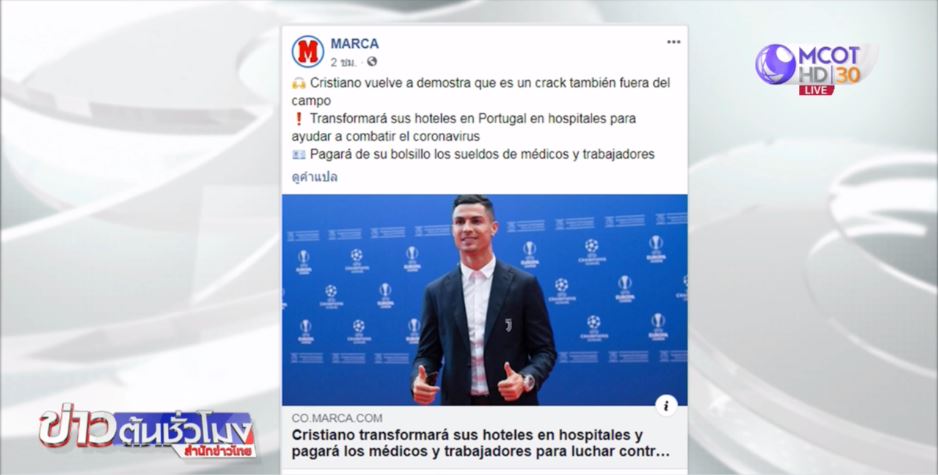Click the Transformará sus hoteles text line
Image resolution: width=938 pixels, height=475 pixels.
464,127
